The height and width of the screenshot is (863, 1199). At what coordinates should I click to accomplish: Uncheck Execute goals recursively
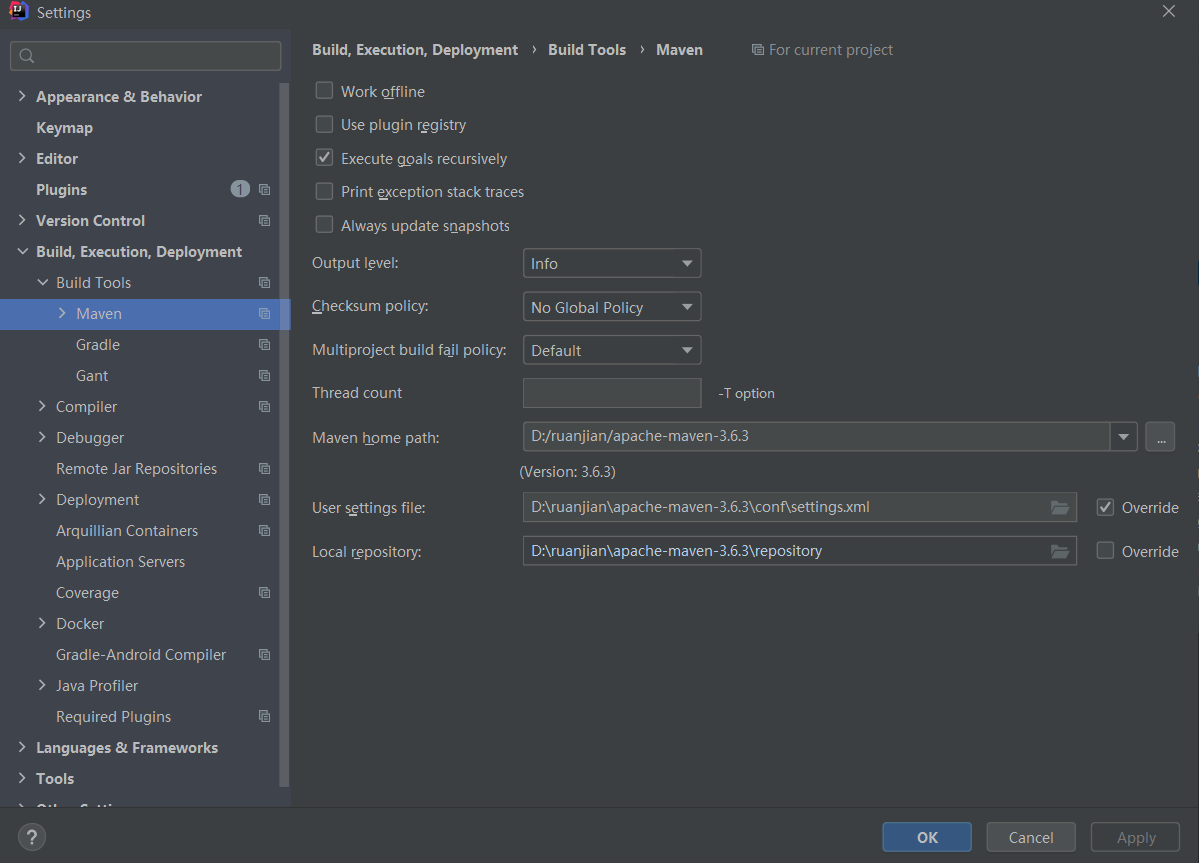[324, 158]
